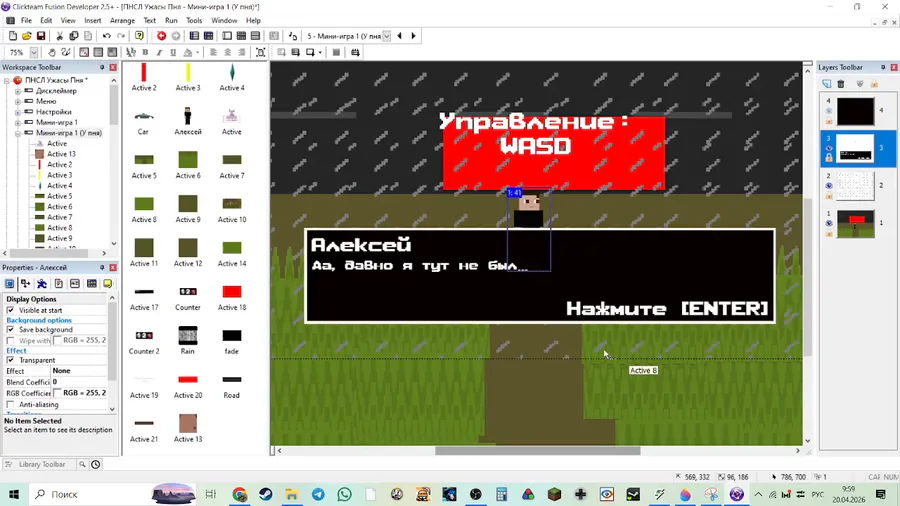Open the Tools menu
The width and height of the screenshot is (900, 506).
(194, 20)
